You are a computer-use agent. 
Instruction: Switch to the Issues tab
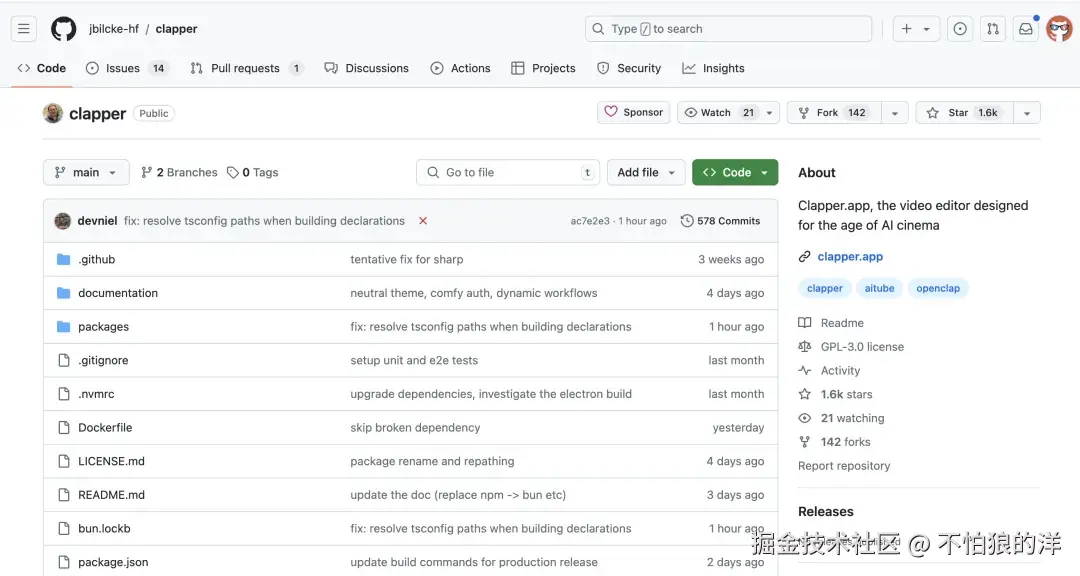tap(128, 68)
